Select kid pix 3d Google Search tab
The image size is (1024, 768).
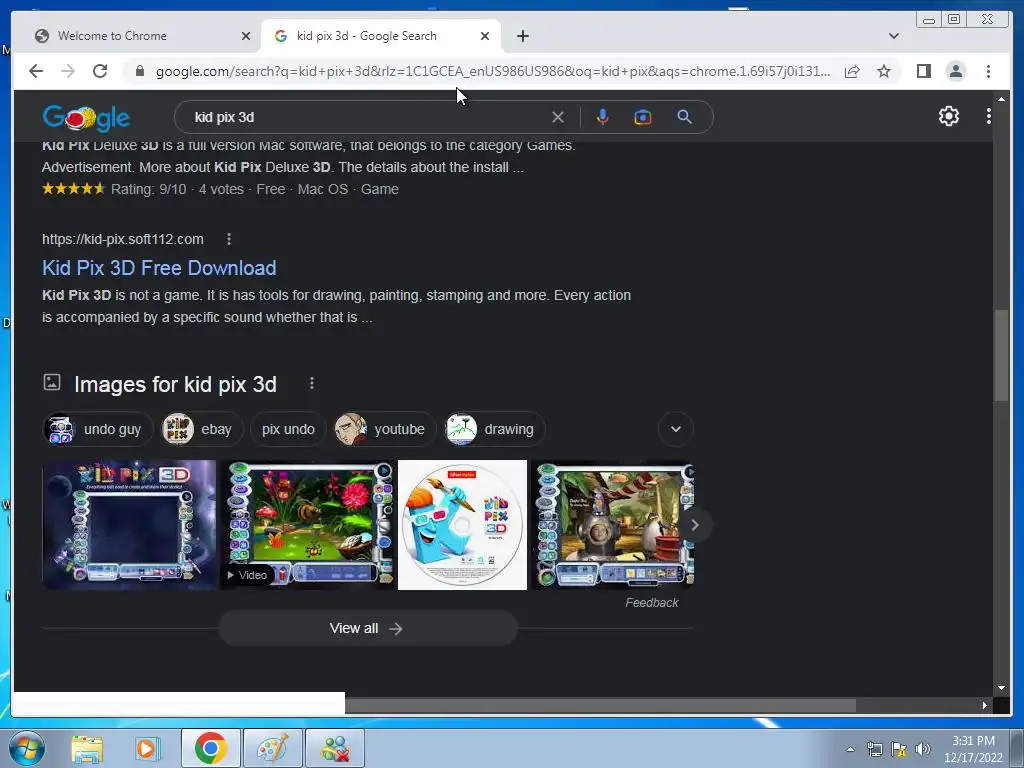pos(381,36)
